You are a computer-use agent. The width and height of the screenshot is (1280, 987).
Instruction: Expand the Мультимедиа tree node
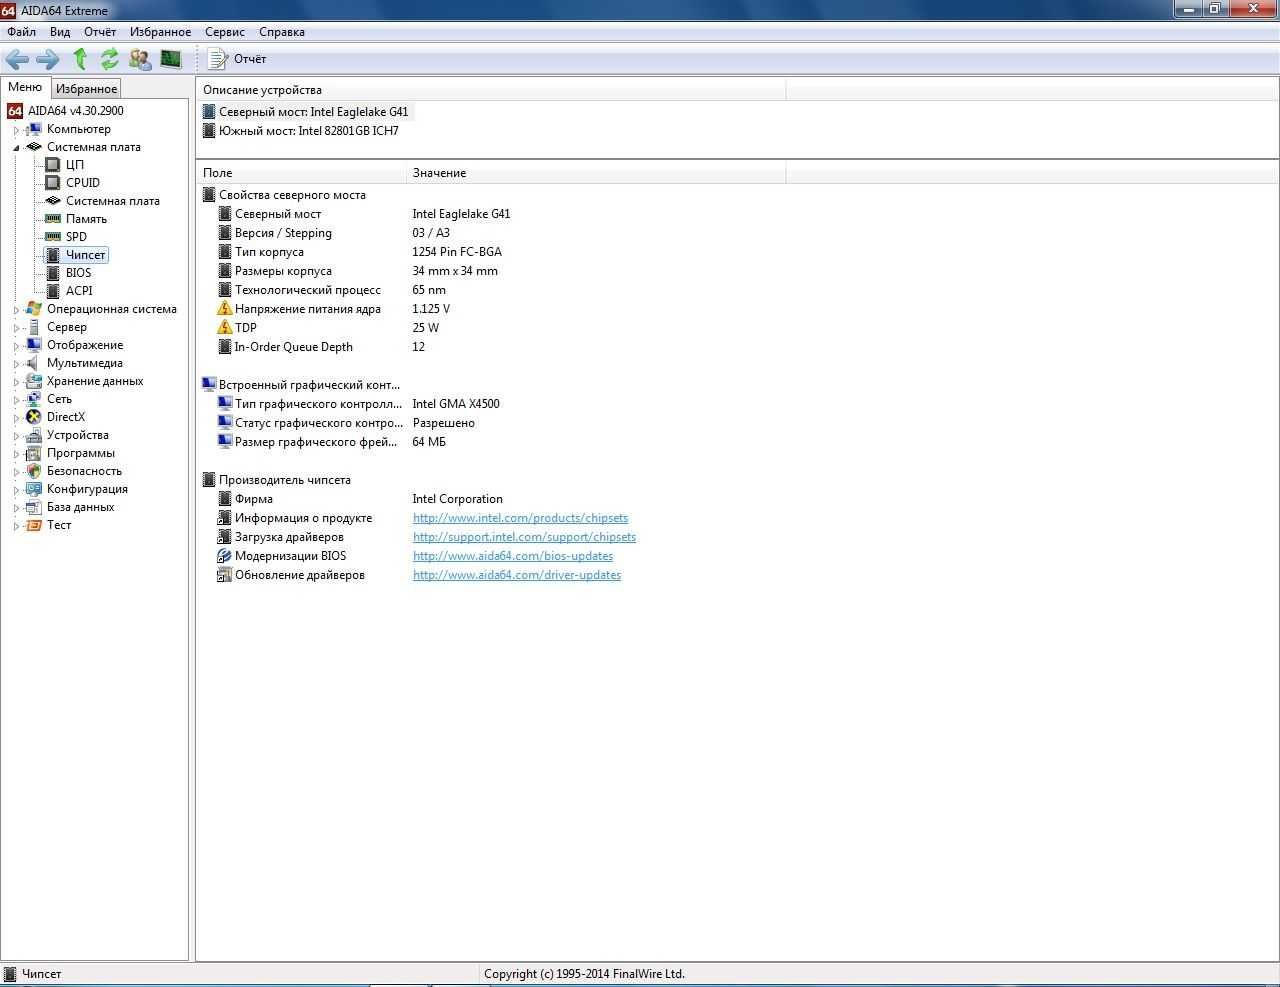point(16,364)
